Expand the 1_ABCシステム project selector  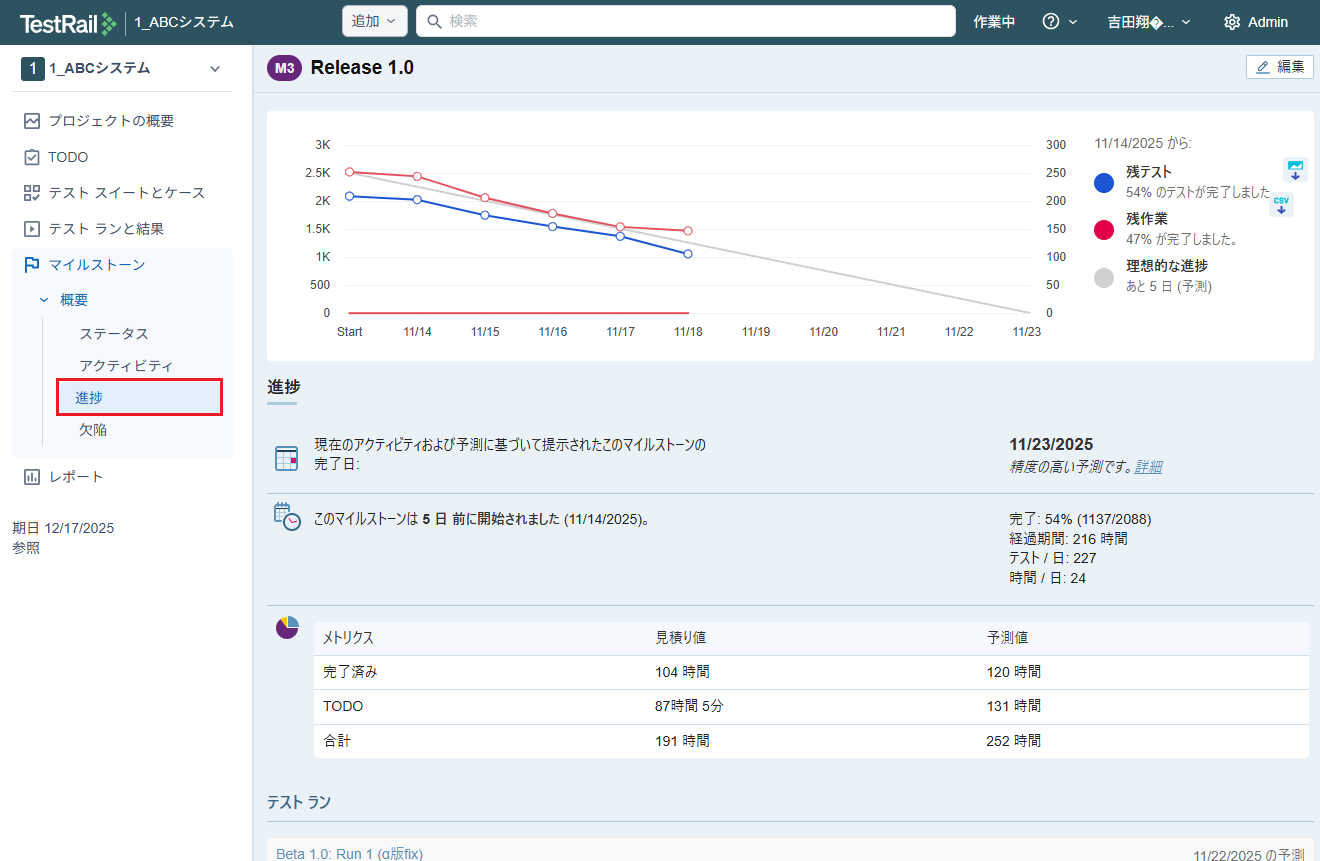tap(214, 69)
